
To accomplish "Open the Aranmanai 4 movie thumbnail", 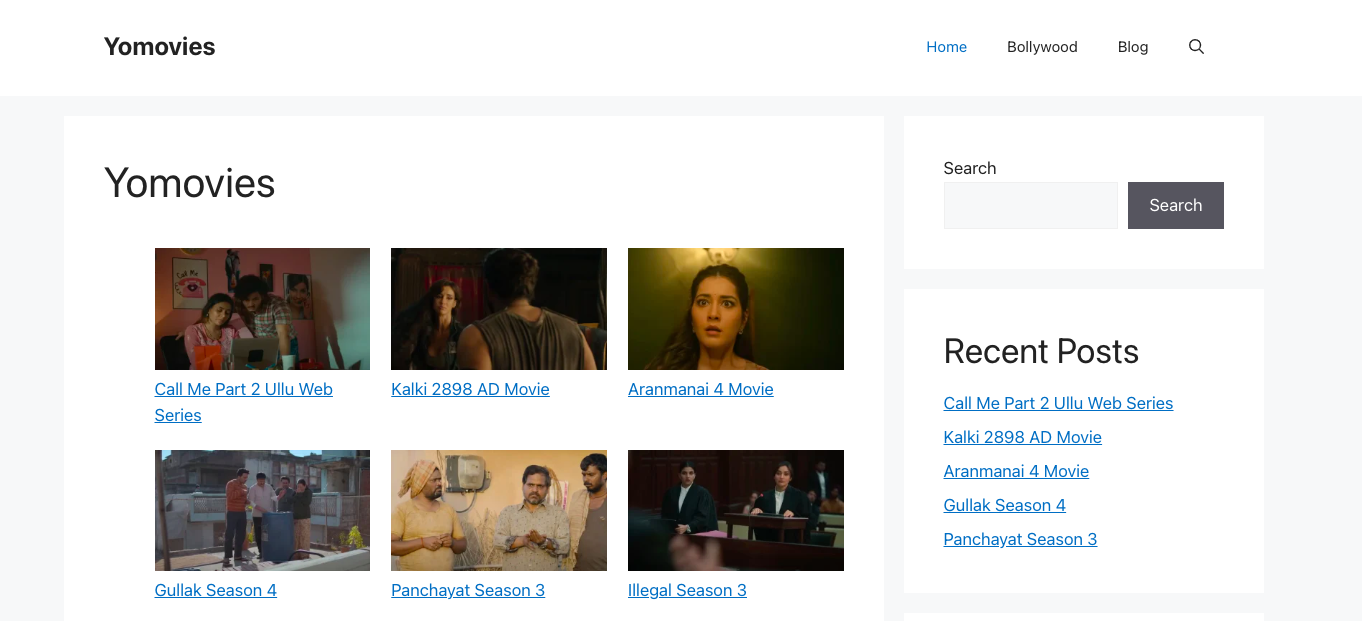I will [x=736, y=309].
